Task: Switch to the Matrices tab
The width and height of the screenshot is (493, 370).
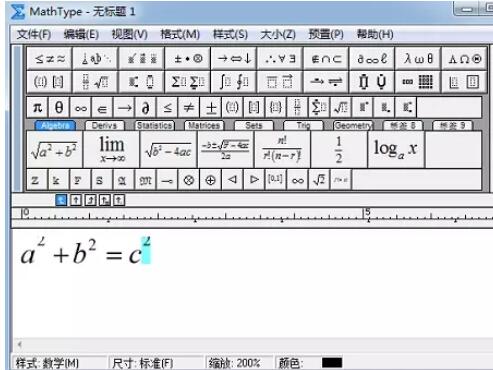Action: click(204, 125)
